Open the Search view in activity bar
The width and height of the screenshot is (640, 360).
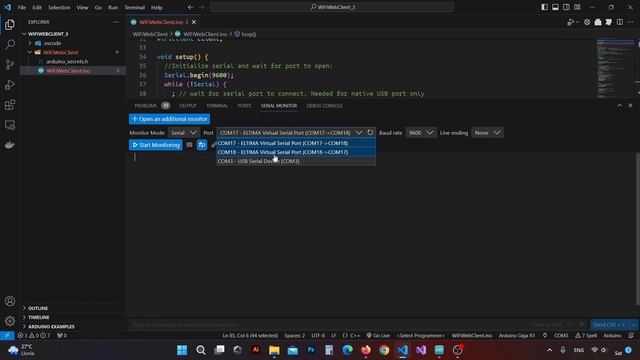coord(10,44)
